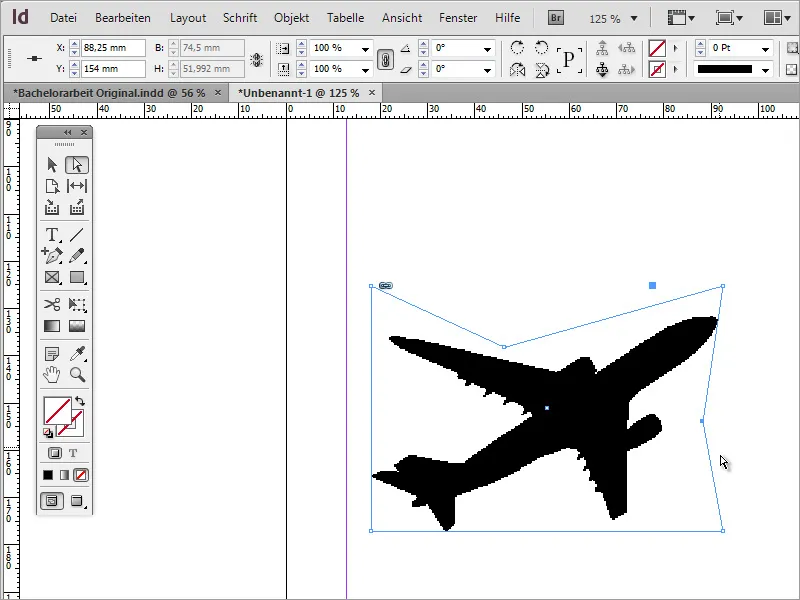Activate the Zoom tool

click(77, 374)
